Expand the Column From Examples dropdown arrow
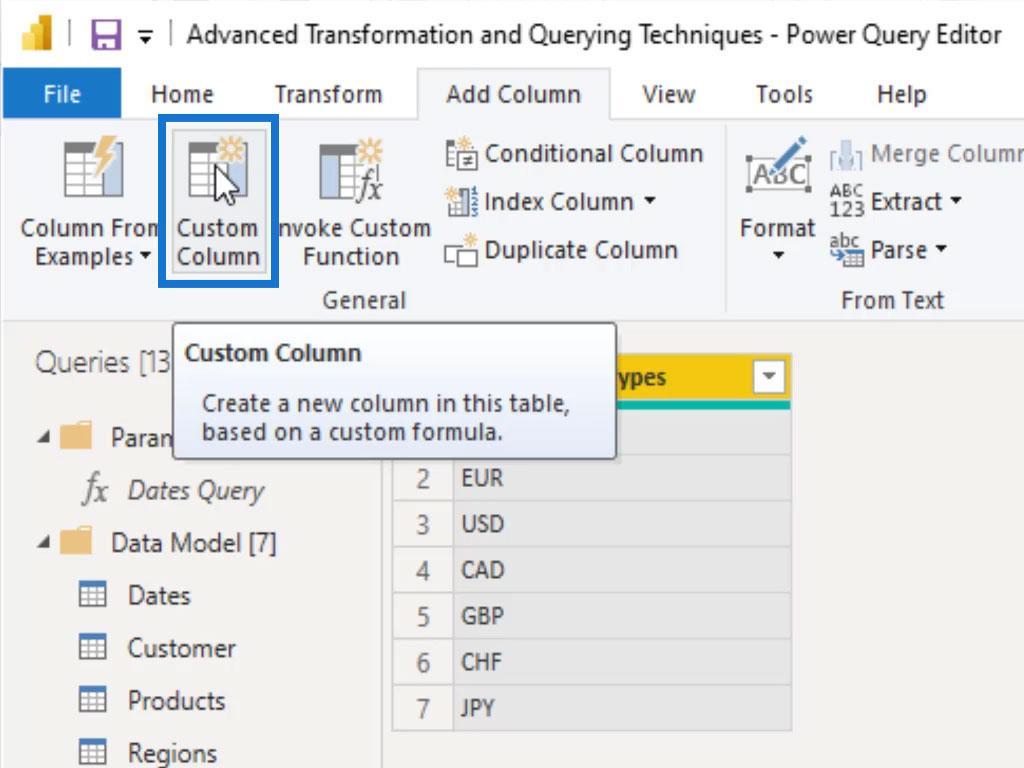Viewport: 1024px width, 768px height. click(146, 256)
